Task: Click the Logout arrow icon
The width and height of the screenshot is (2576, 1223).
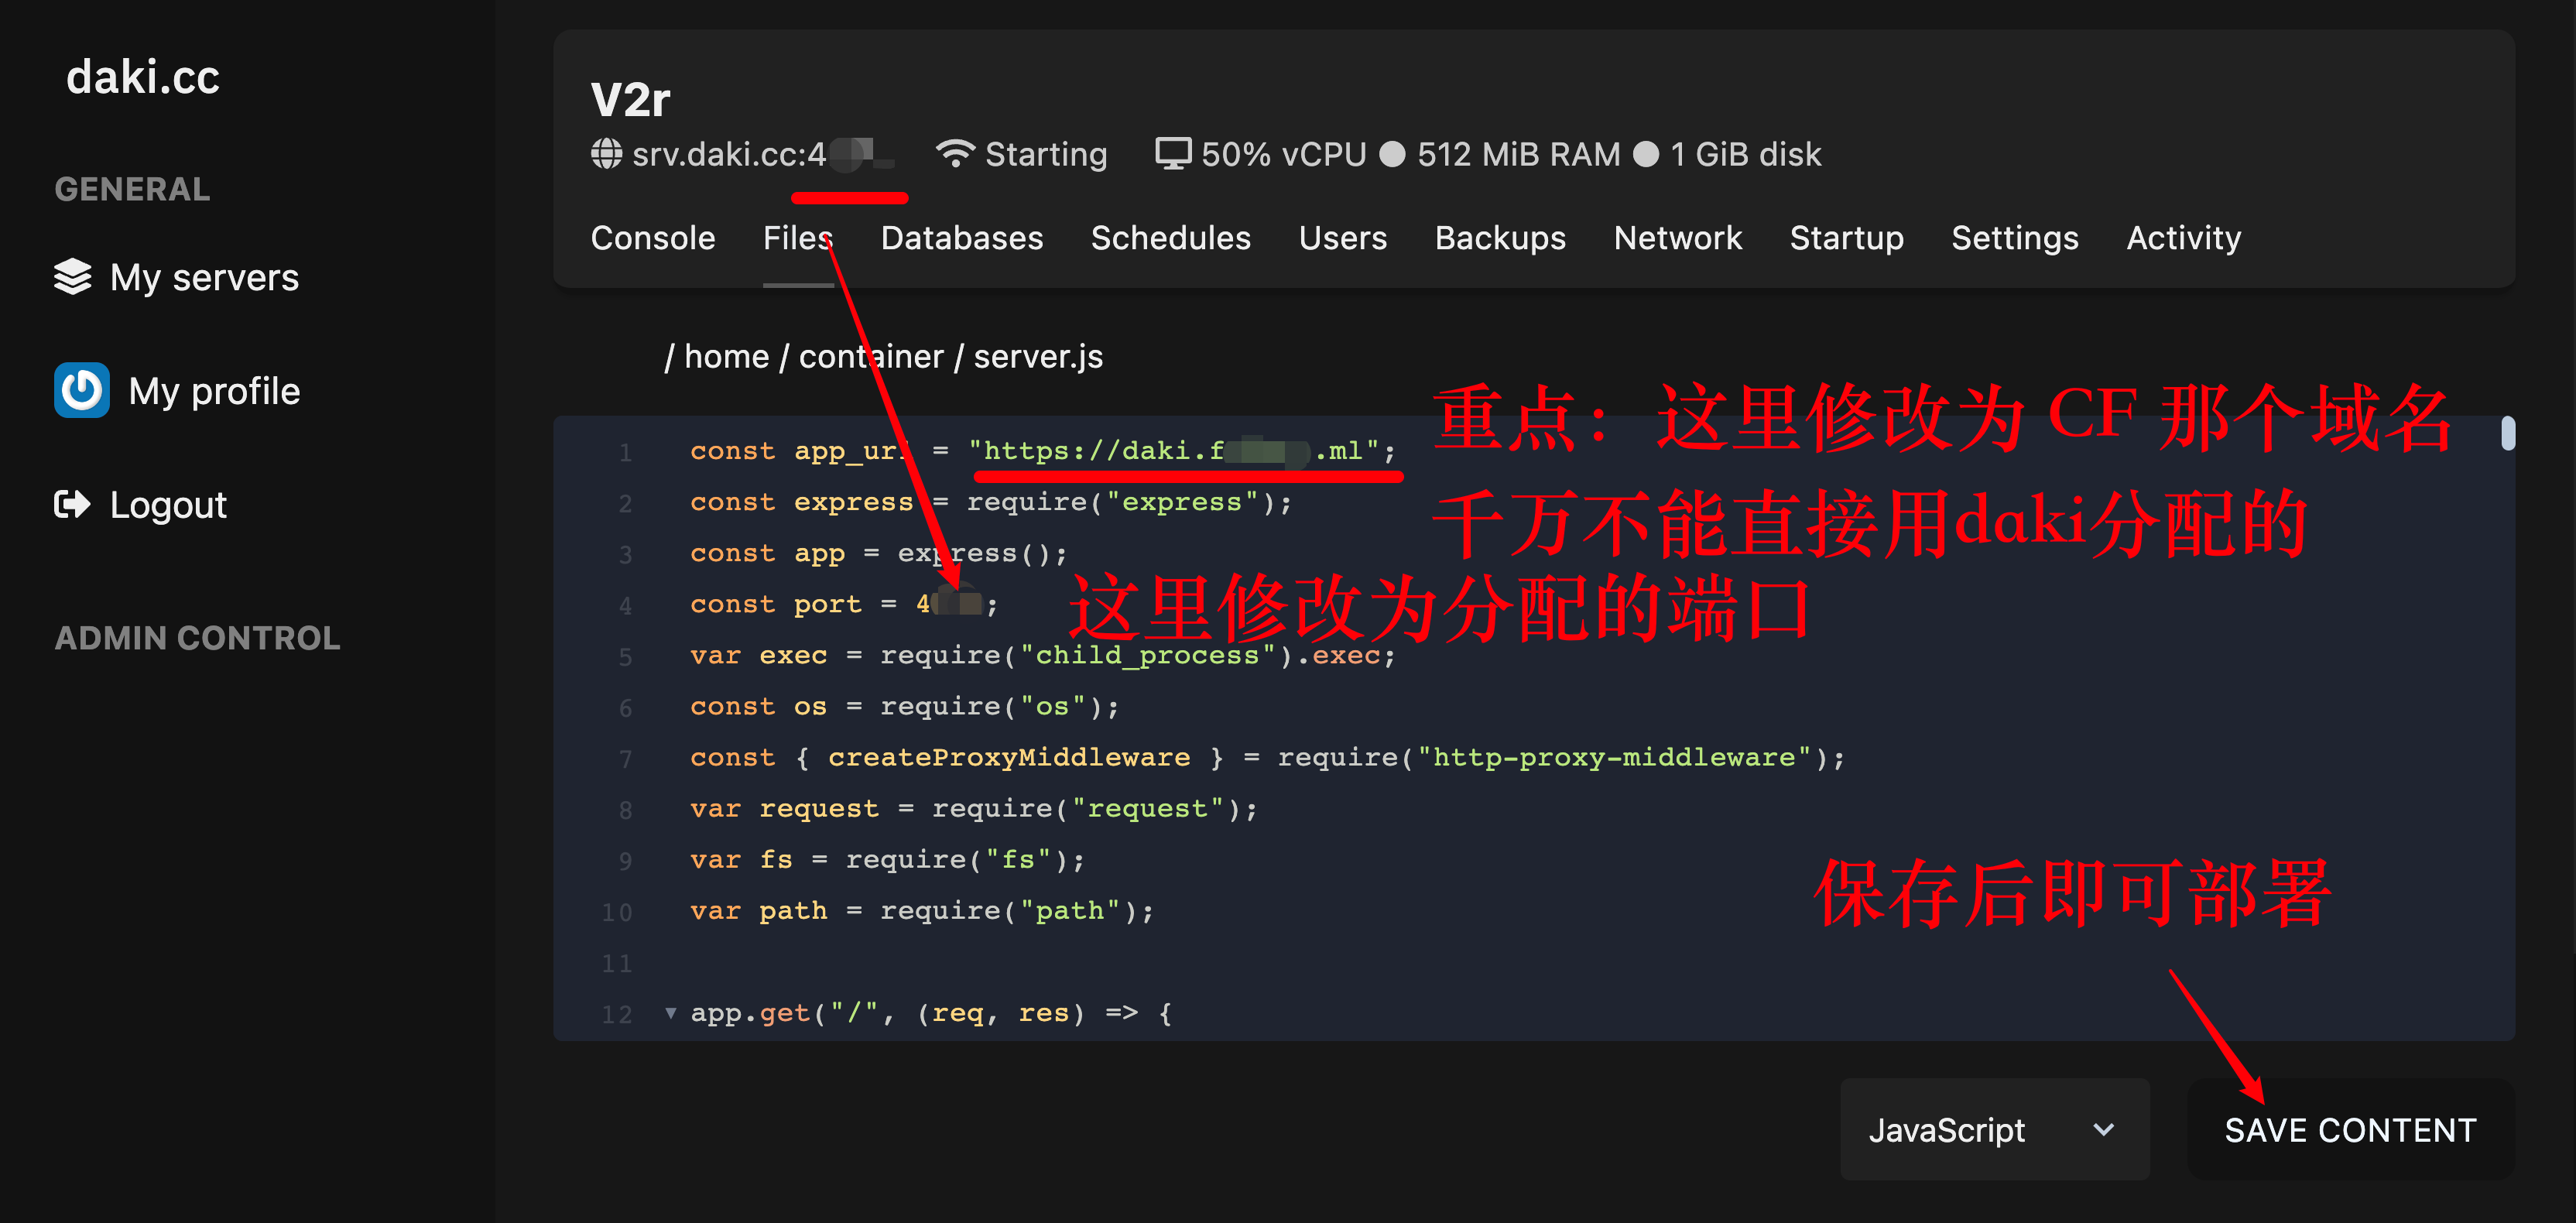Action: (72, 504)
